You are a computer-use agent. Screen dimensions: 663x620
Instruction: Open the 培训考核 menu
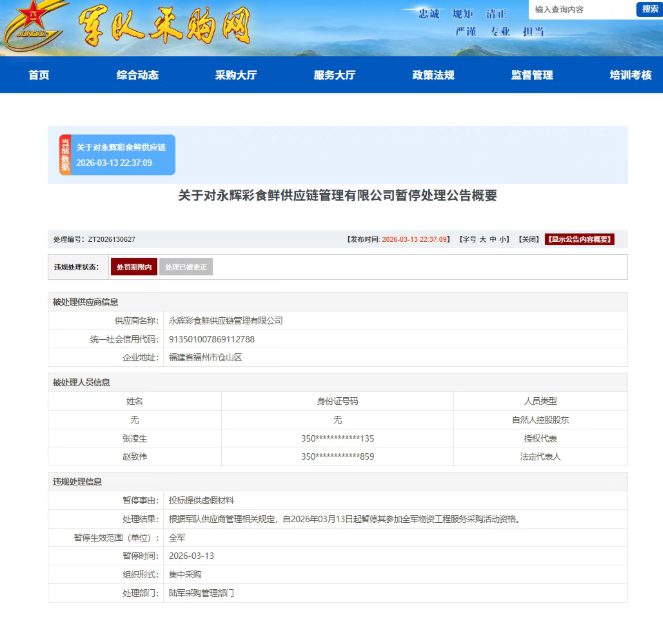(x=630, y=75)
